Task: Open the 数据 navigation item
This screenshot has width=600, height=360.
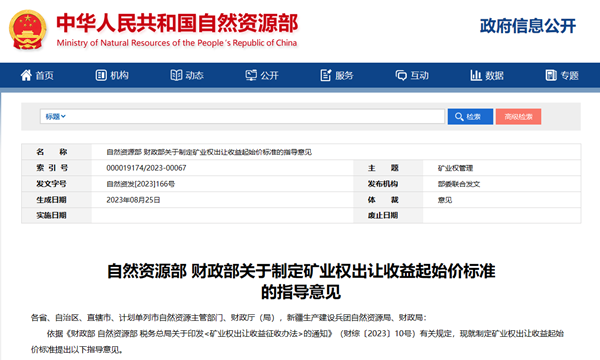Action: pos(487,75)
